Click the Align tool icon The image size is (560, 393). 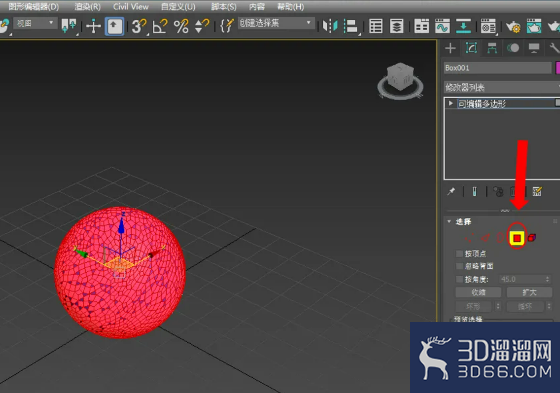click(x=351, y=26)
